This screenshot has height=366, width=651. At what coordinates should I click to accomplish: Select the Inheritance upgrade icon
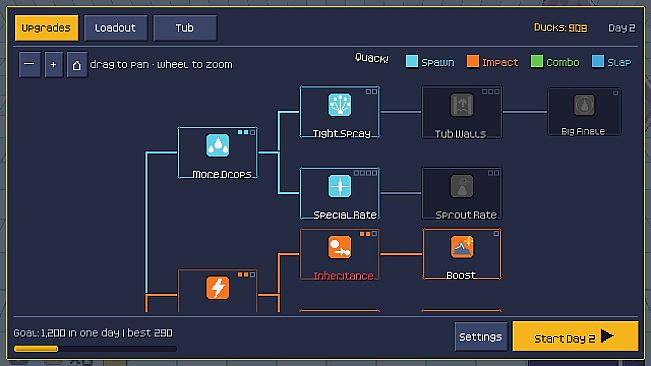click(340, 247)
